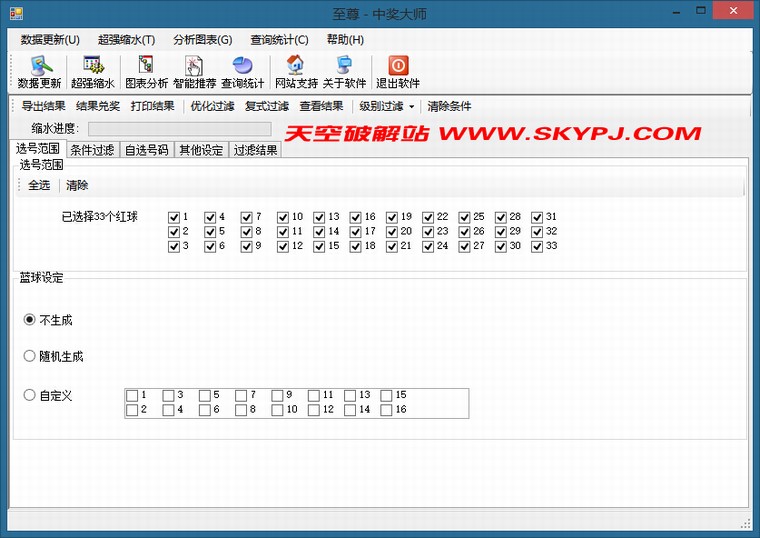Open the 查询统计(C) menu
Viewport: 760px width, 538px height.
279,40
